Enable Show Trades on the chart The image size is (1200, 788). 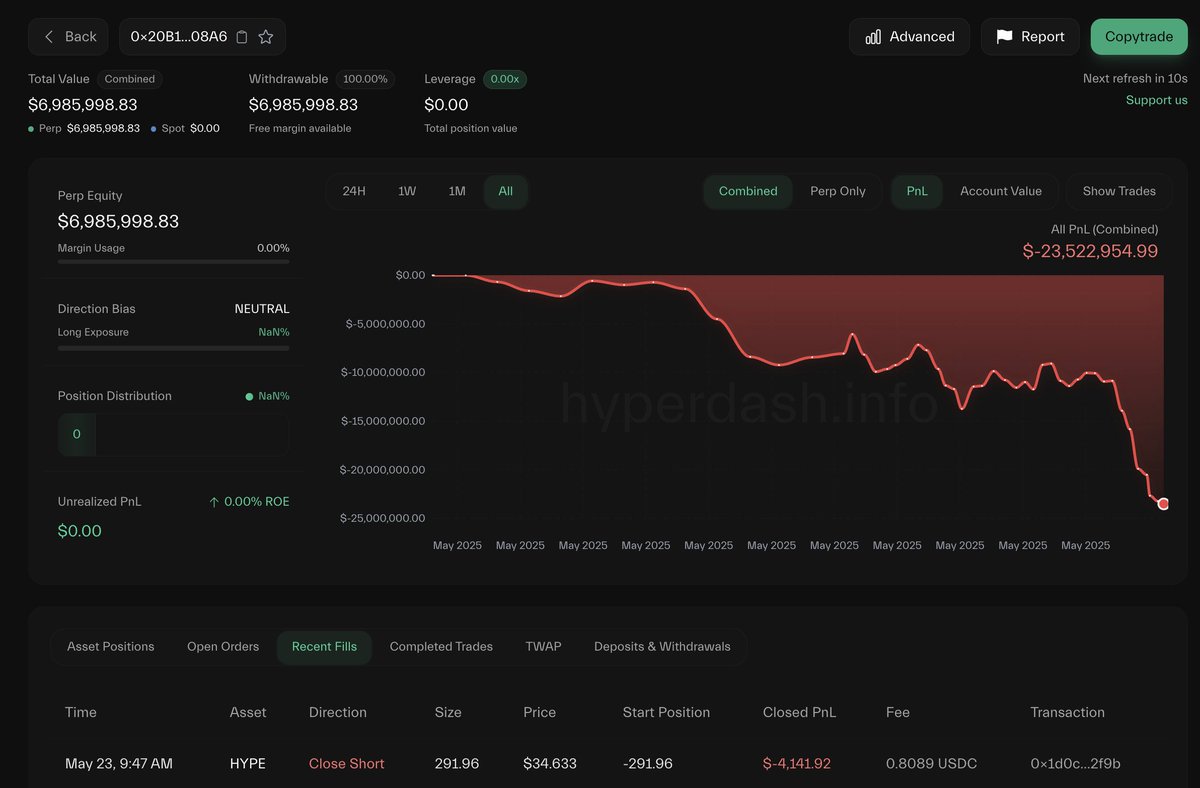(1119, 191)
